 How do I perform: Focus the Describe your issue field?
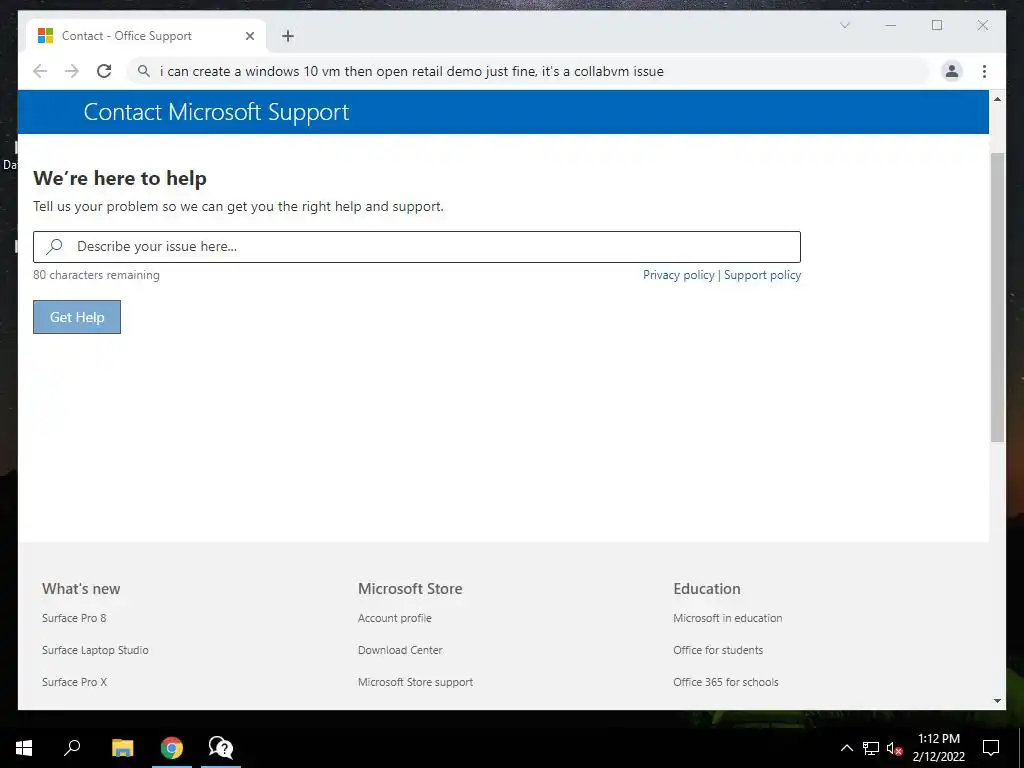tap(417, 247)
